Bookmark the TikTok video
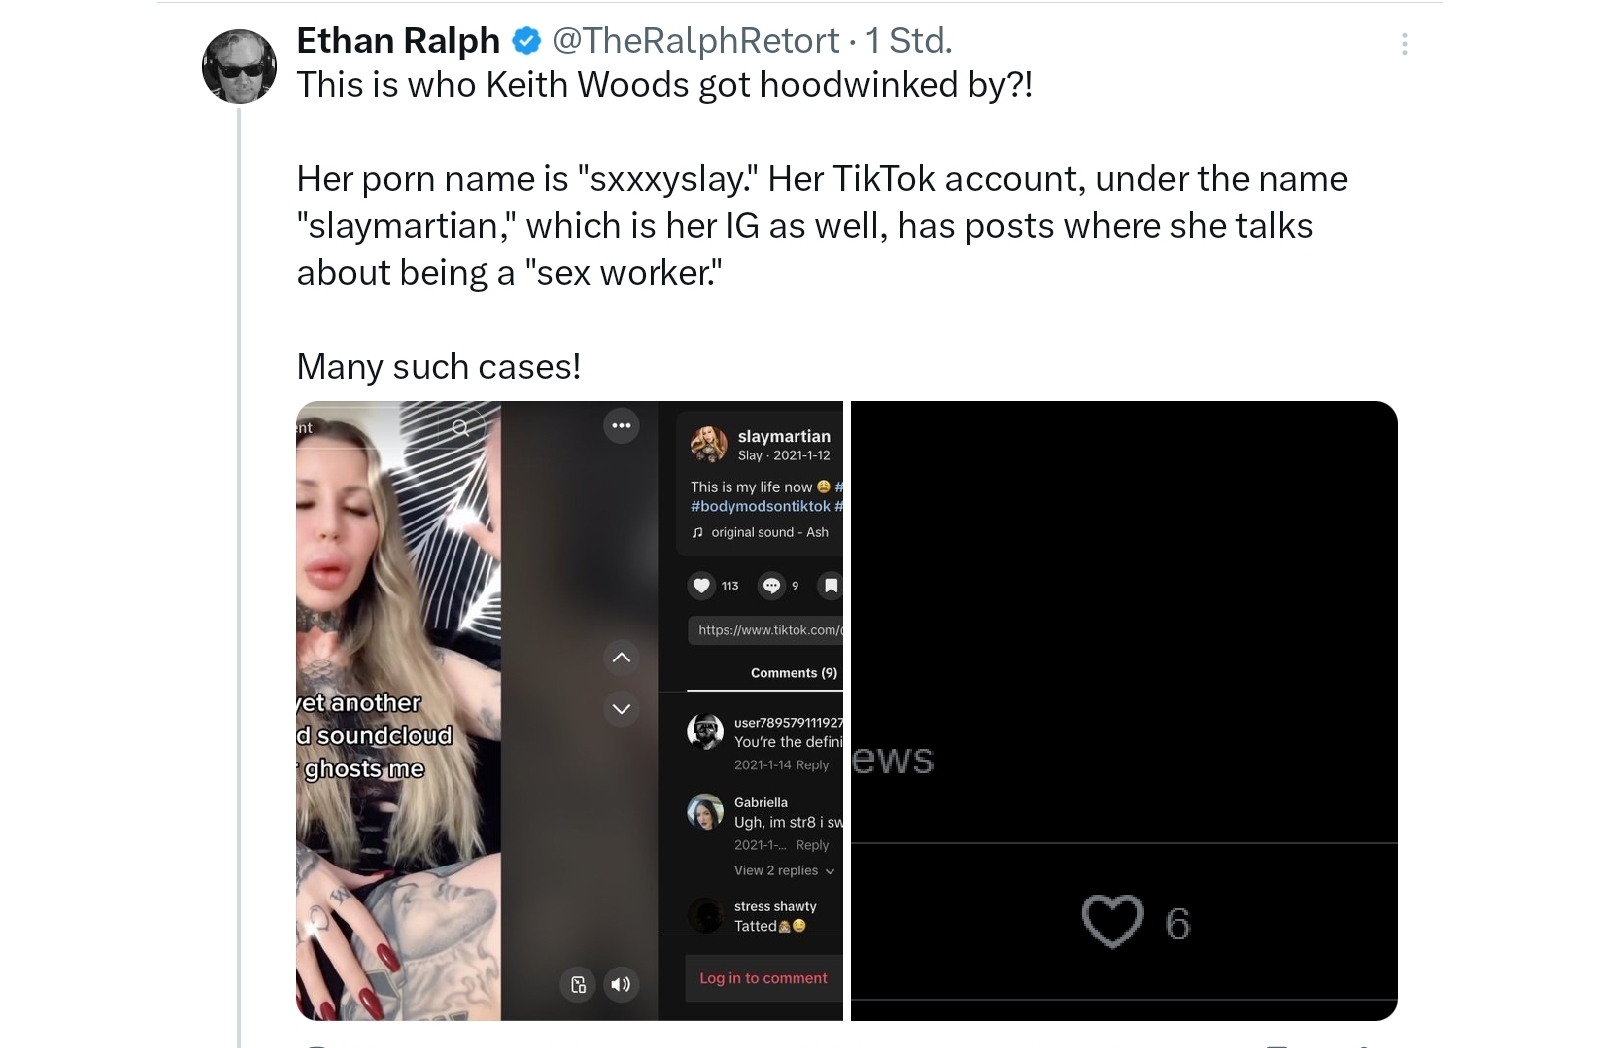The width and height of the screenshot is (1600, 1048). point(830,585)
